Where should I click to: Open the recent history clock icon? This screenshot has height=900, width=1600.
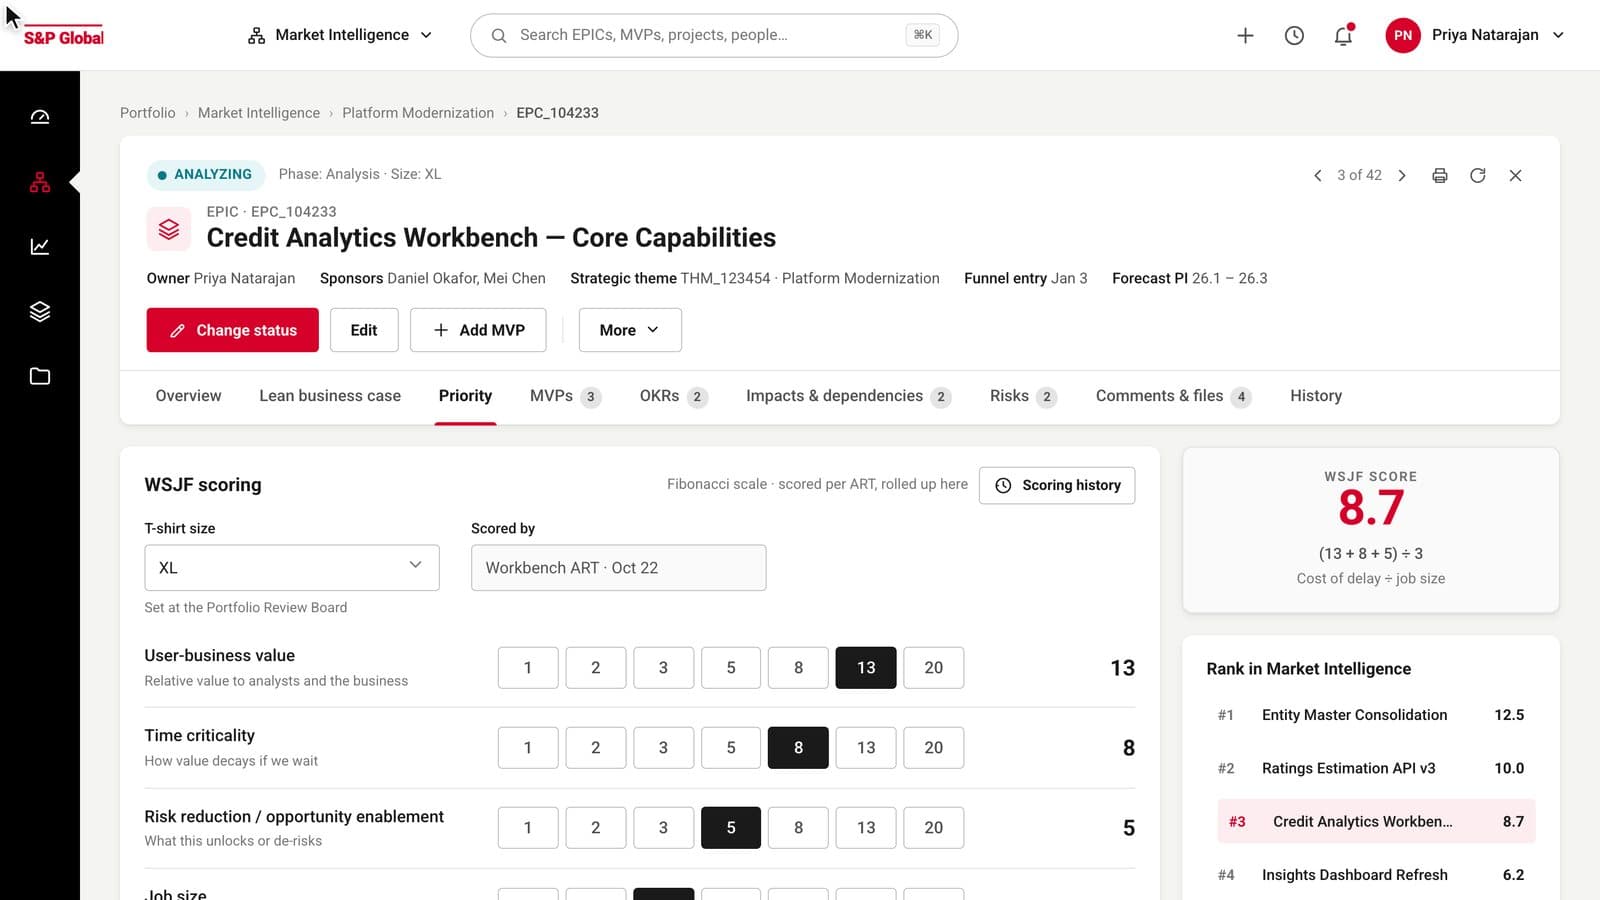1294,36
